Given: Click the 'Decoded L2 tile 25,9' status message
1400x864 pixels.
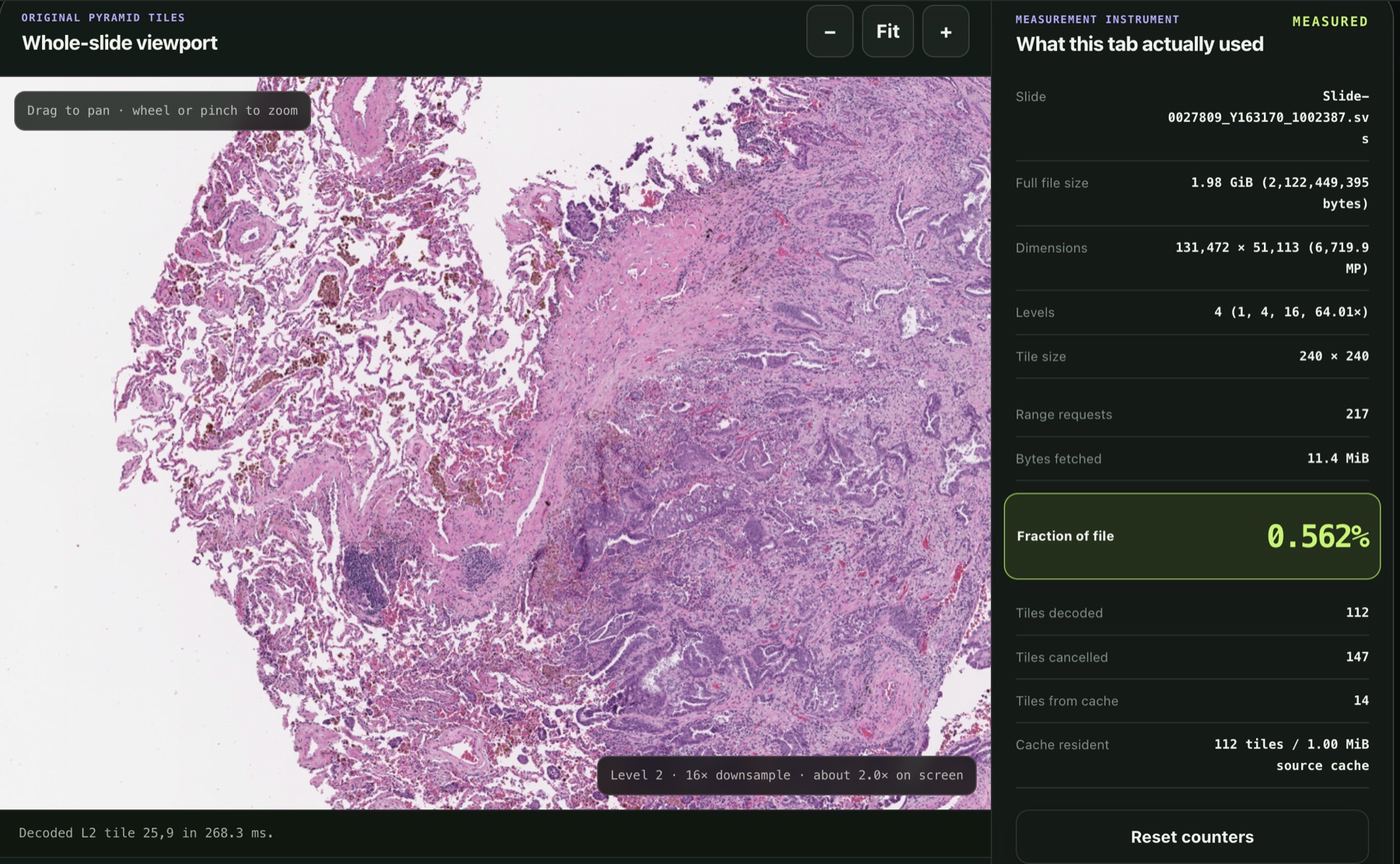Looking at the screenshot, I should (x=146, y=833).
